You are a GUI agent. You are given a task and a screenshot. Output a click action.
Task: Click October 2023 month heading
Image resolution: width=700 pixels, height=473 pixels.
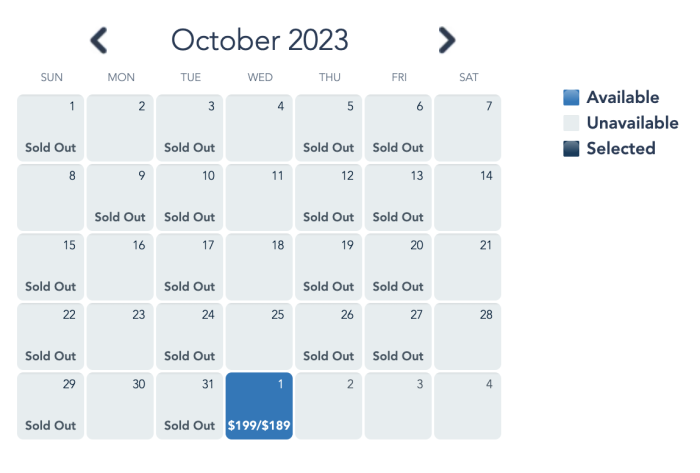[259, 40]
